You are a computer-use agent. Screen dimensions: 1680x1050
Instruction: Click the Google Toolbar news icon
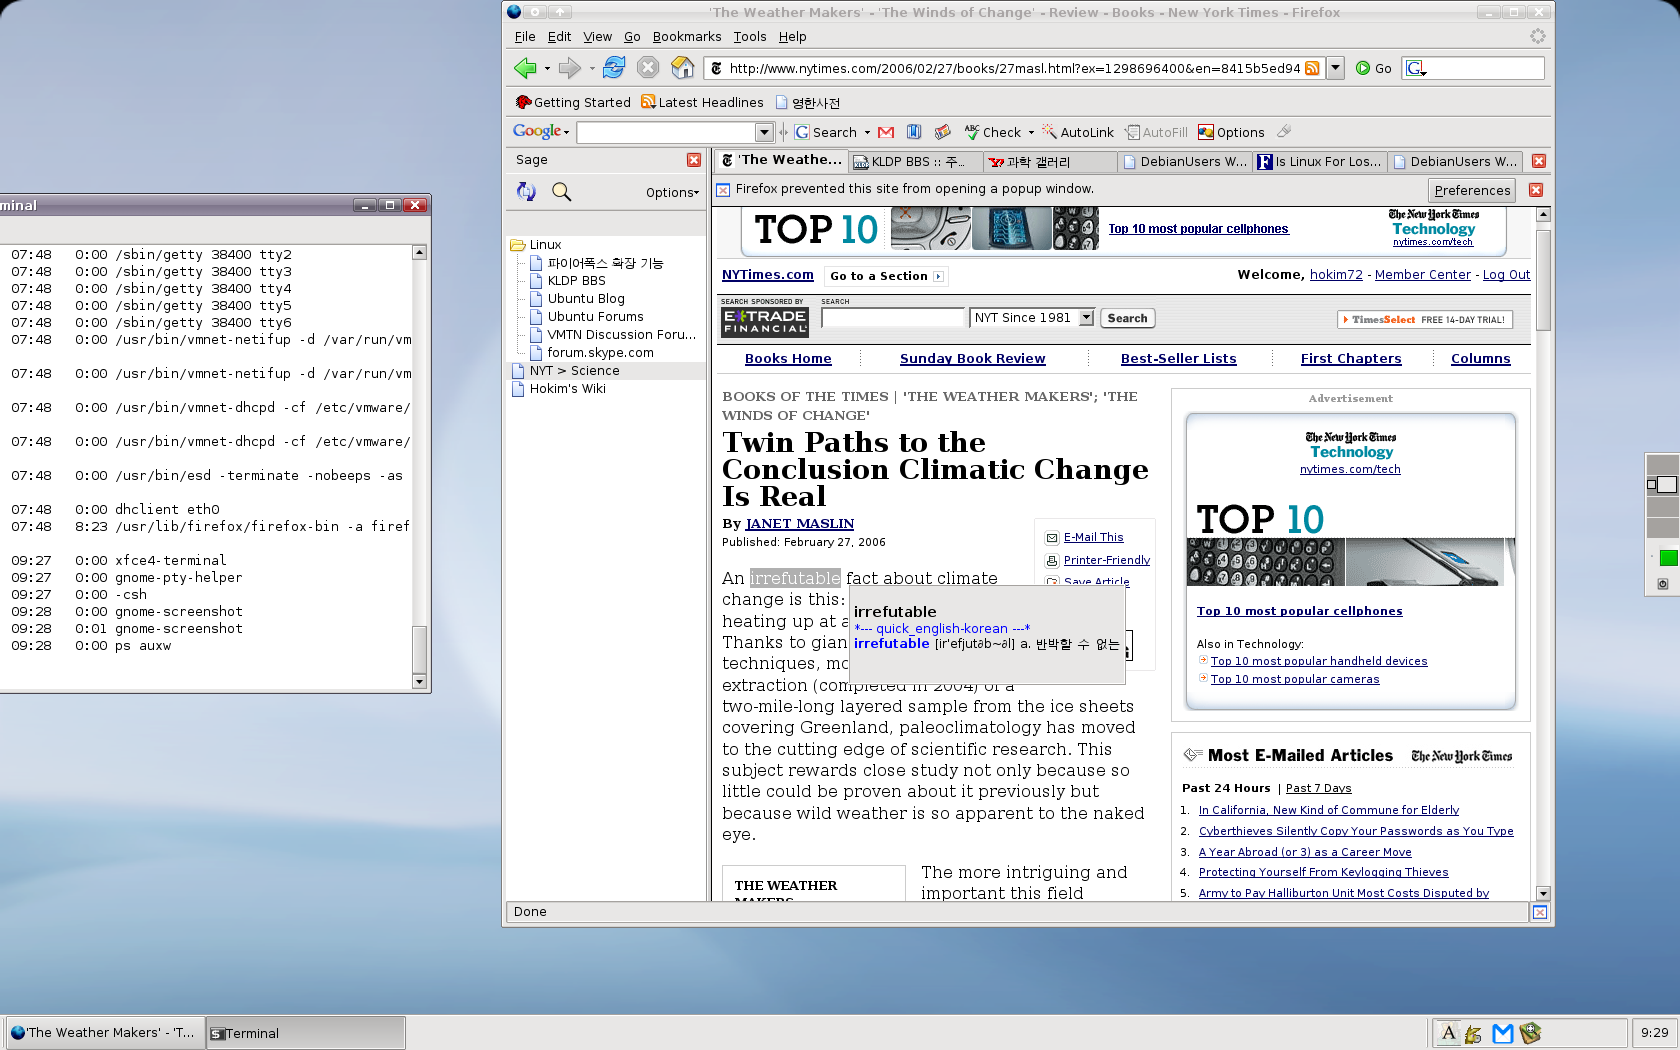point(942,132)
